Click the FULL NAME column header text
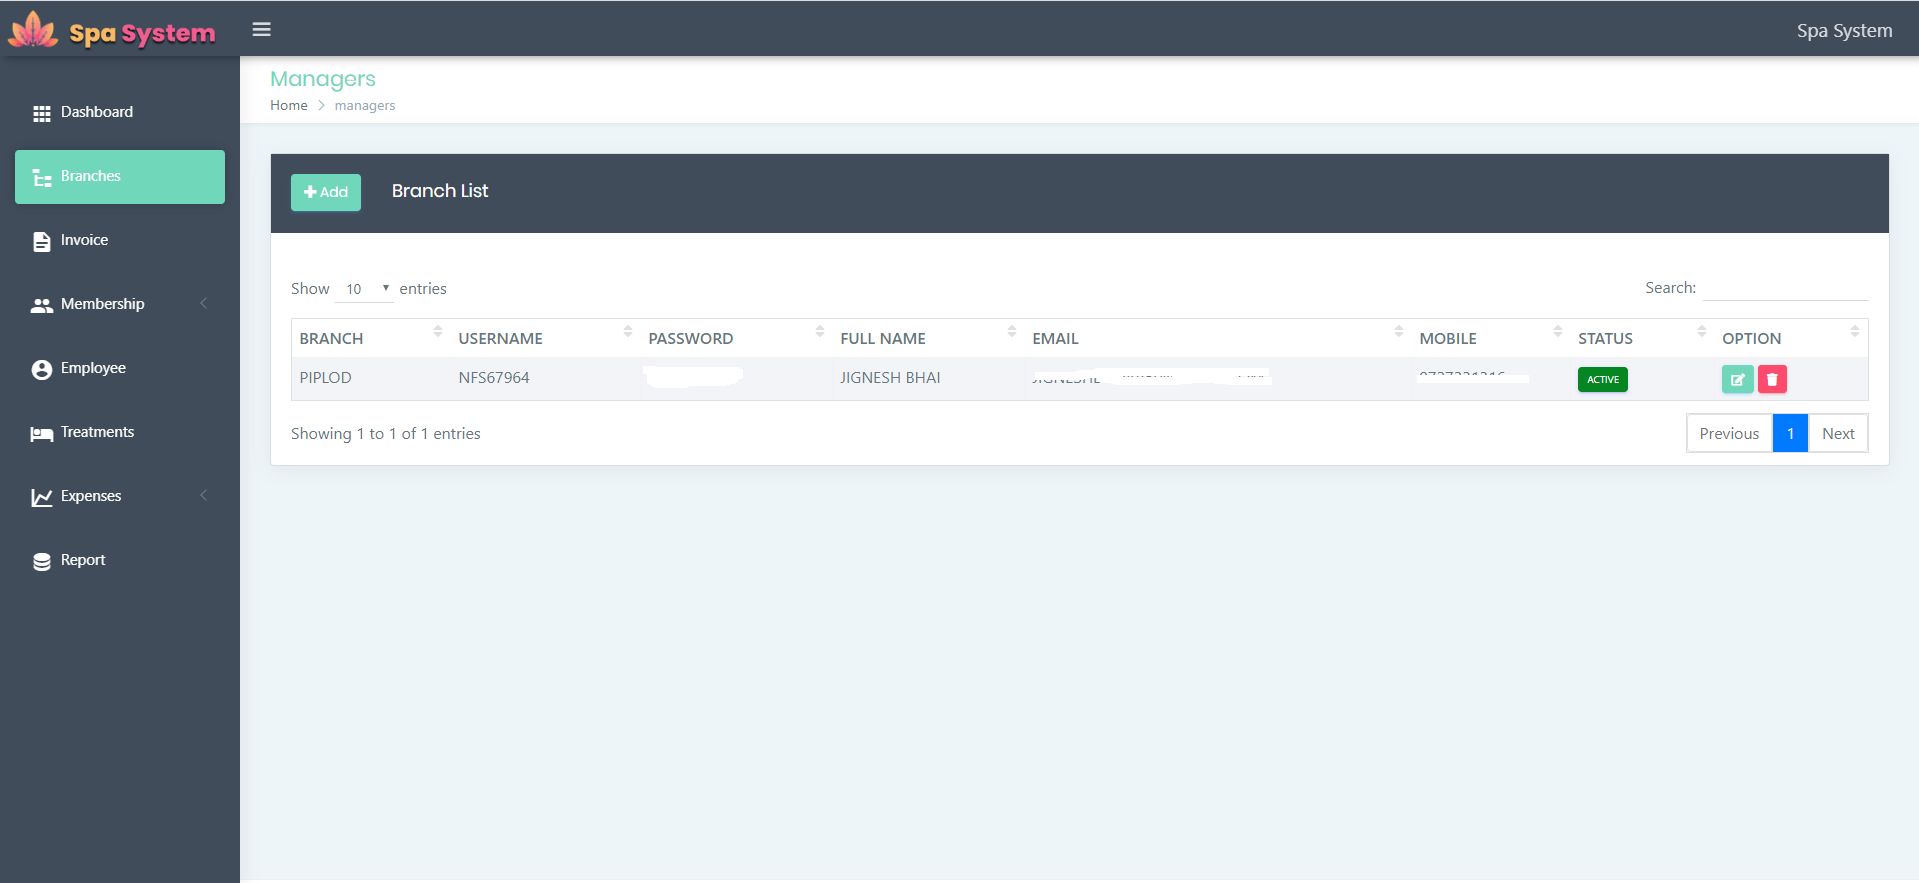 [x=882, y=338]
